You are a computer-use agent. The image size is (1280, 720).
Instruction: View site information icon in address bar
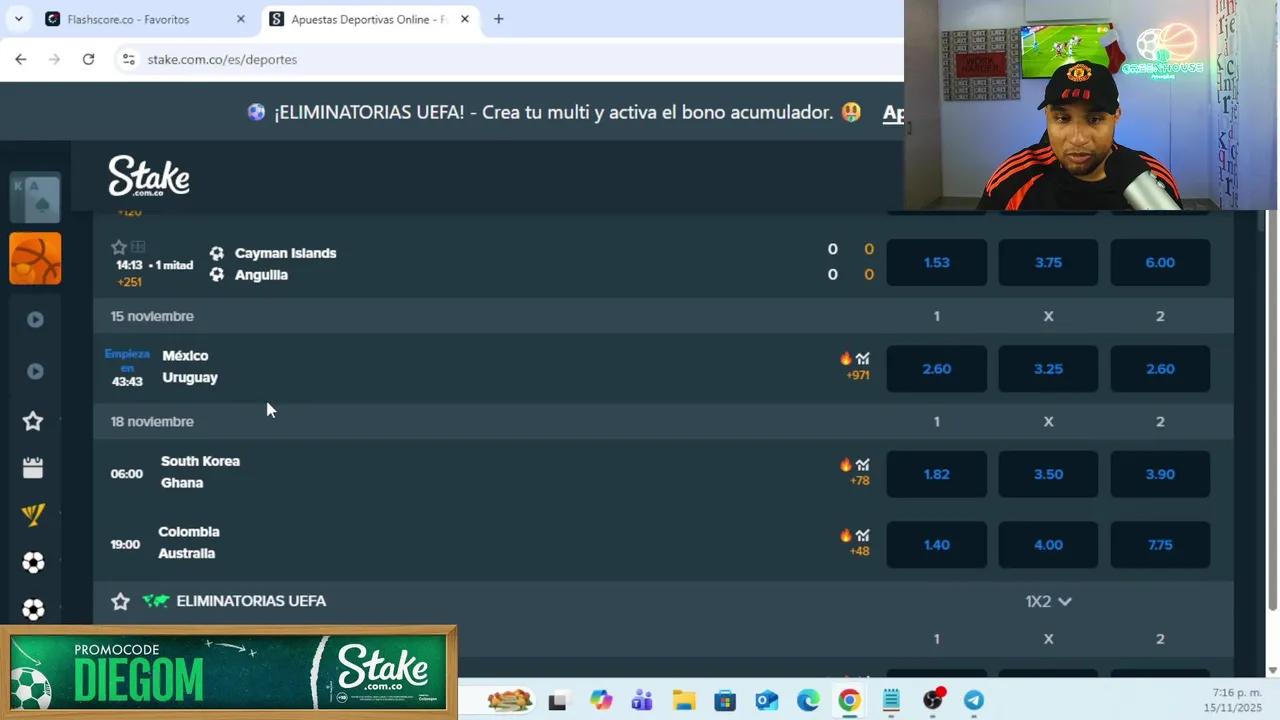128,59
